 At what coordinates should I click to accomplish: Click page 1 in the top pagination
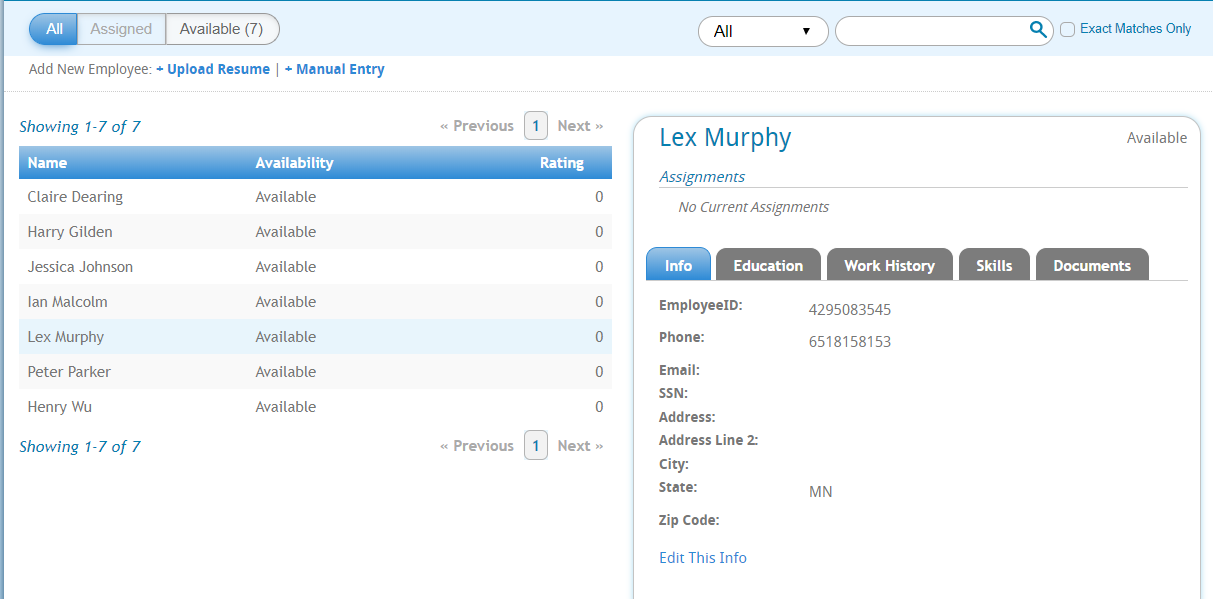pos(536,126)
